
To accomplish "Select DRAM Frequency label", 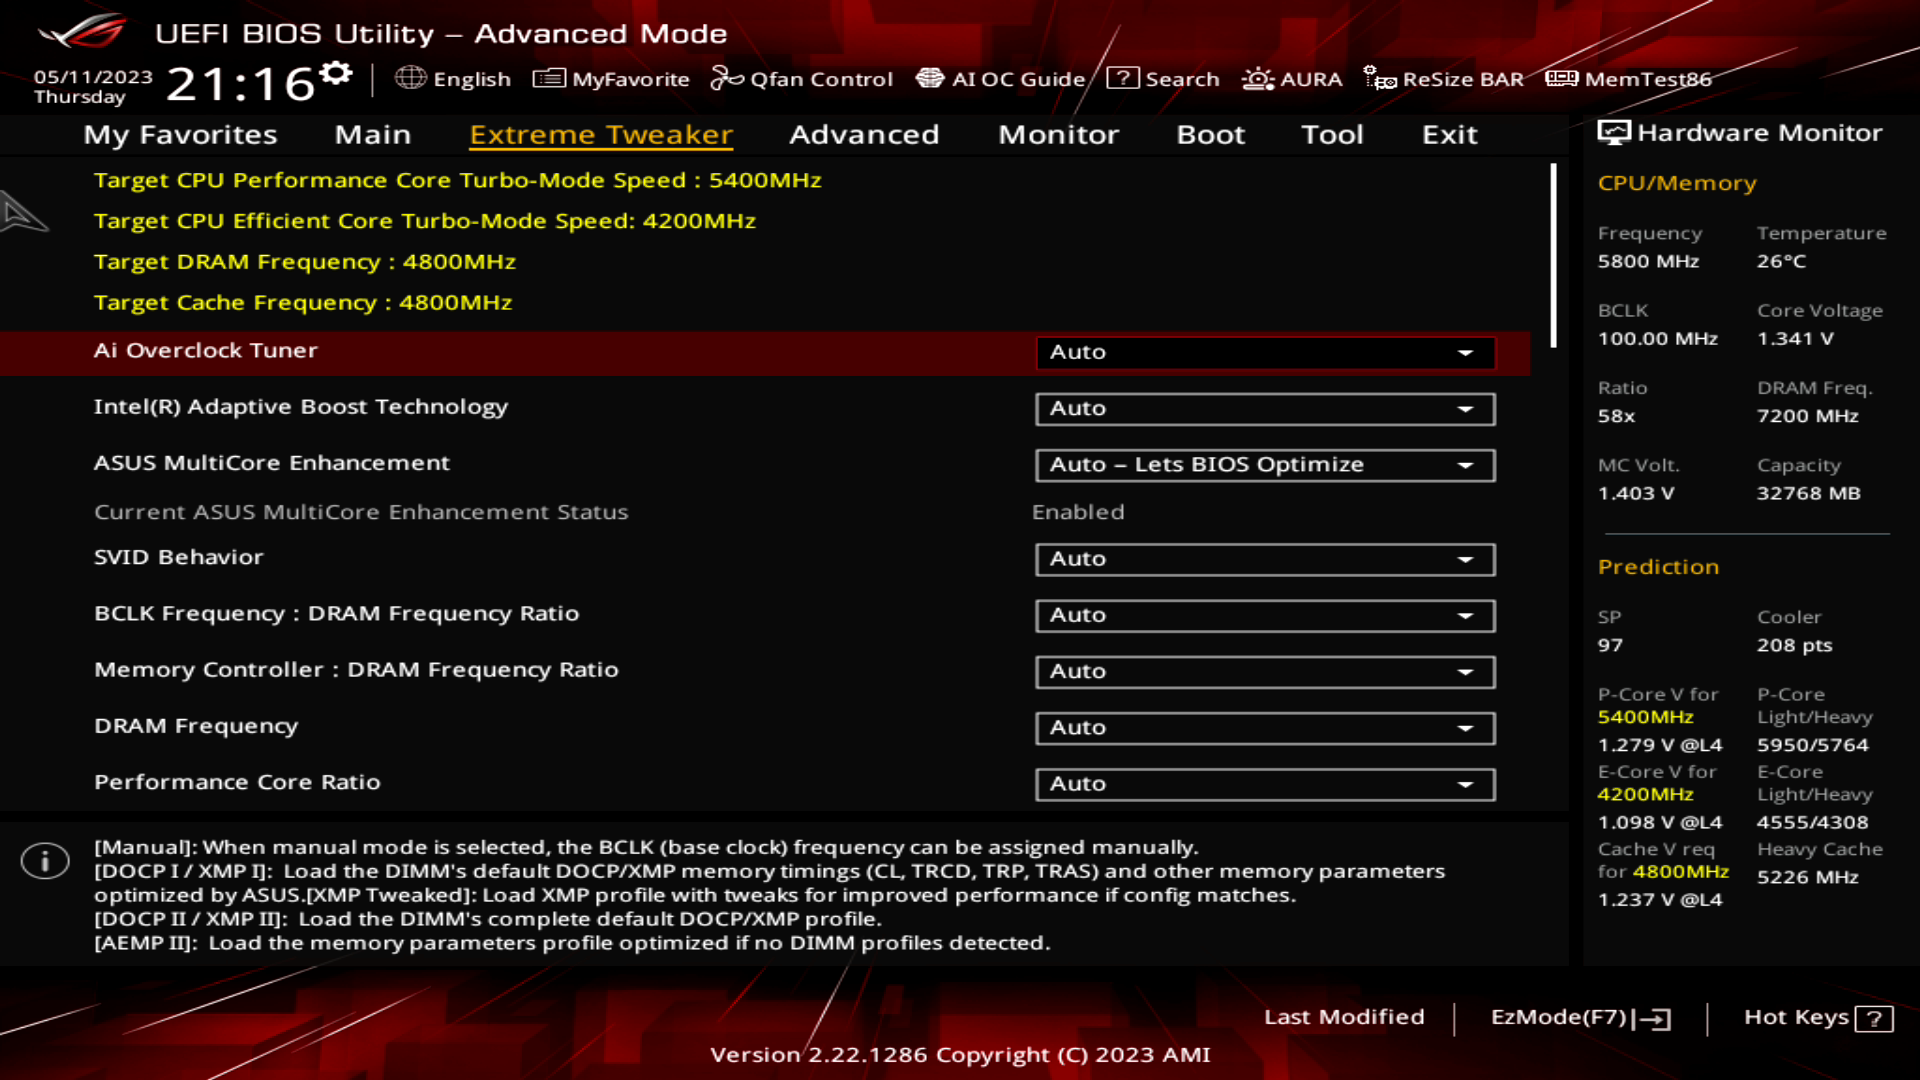I will [196, 726].
